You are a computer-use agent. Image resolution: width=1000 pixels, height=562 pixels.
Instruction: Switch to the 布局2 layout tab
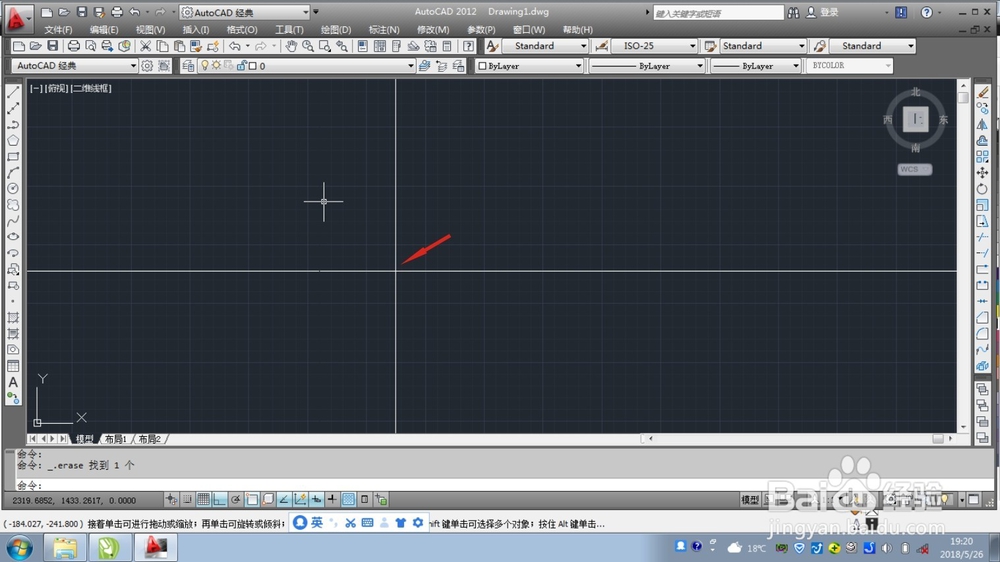(149, 439)
